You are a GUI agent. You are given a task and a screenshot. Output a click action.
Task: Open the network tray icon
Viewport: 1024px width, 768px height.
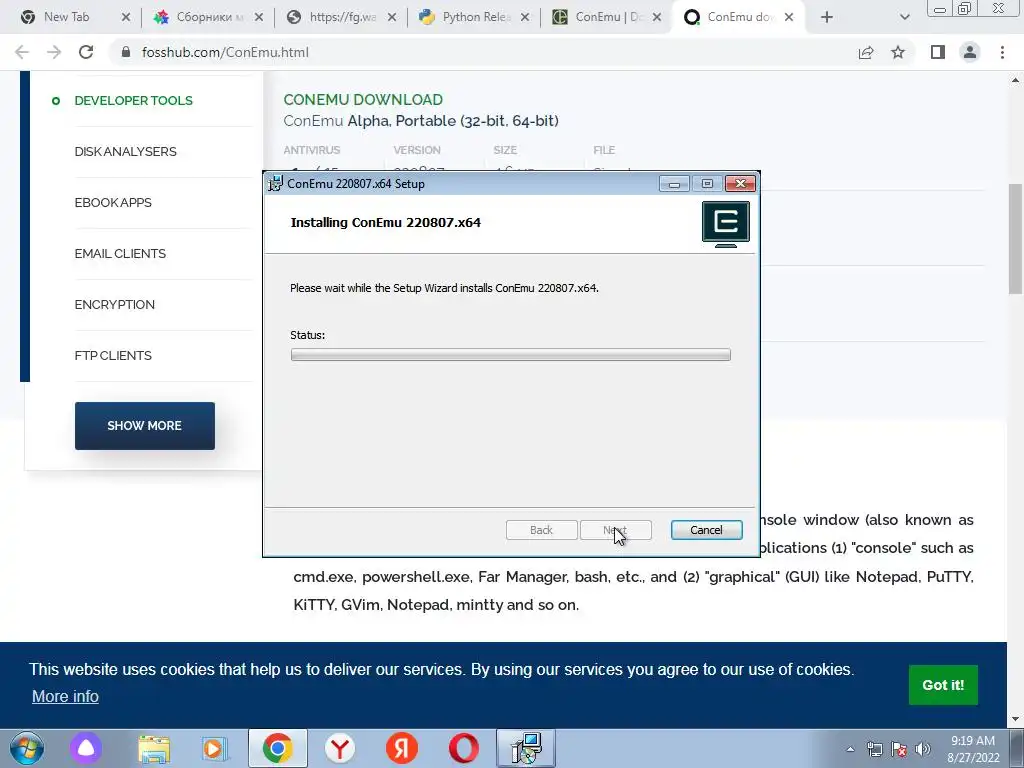[874, 749]
